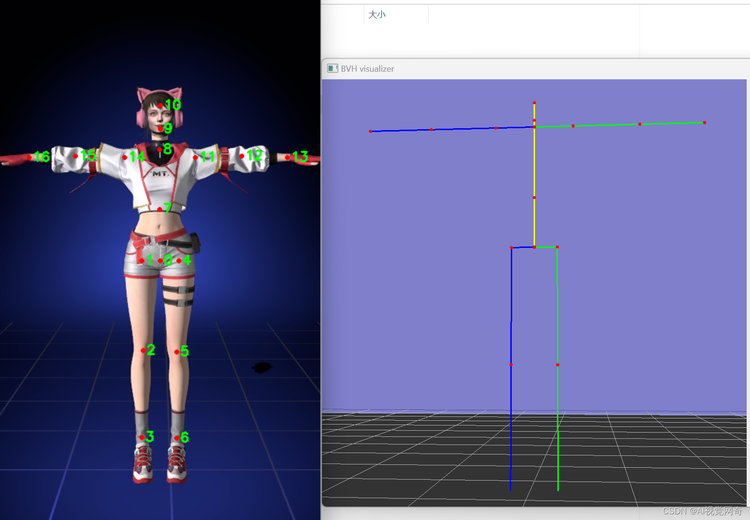750x520 pixels.
Task: Click the BVH visualizer title bar text
Action: 367,69
